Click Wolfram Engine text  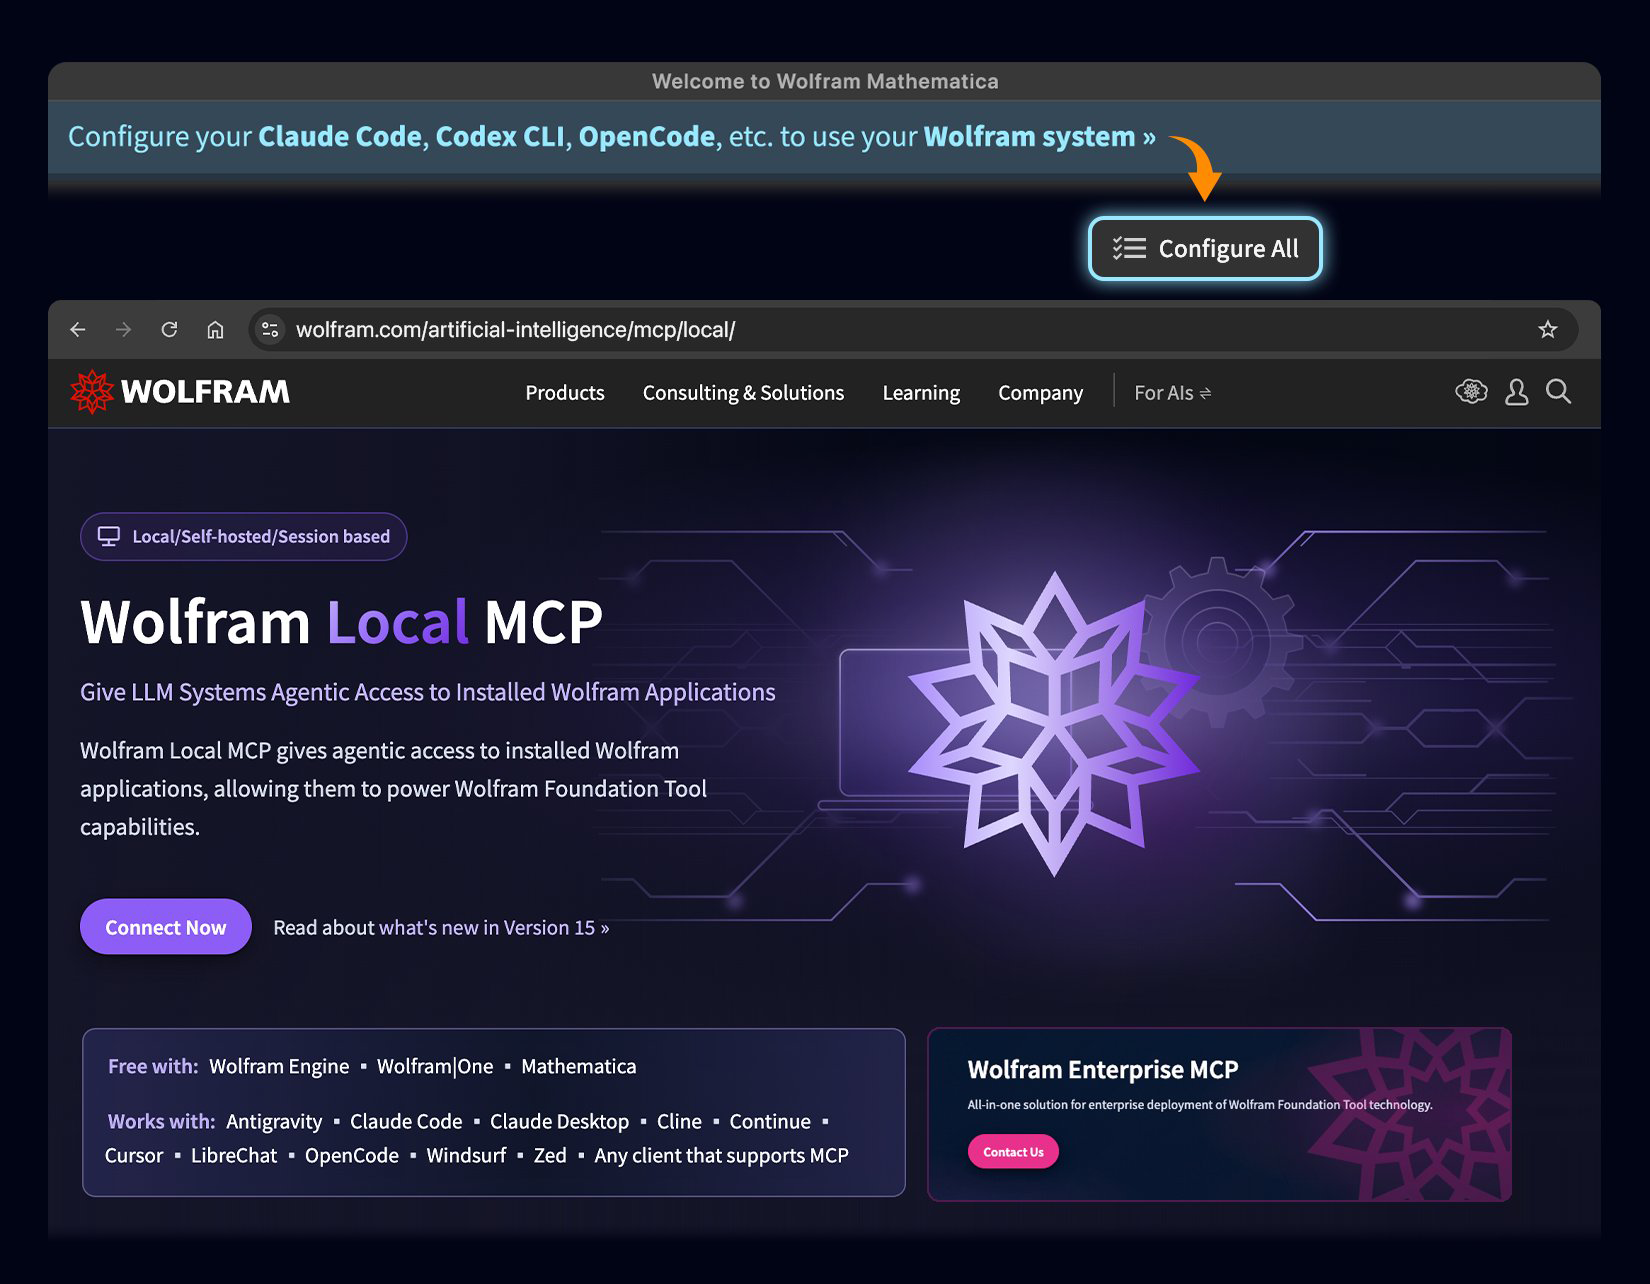pos(279,1067)
